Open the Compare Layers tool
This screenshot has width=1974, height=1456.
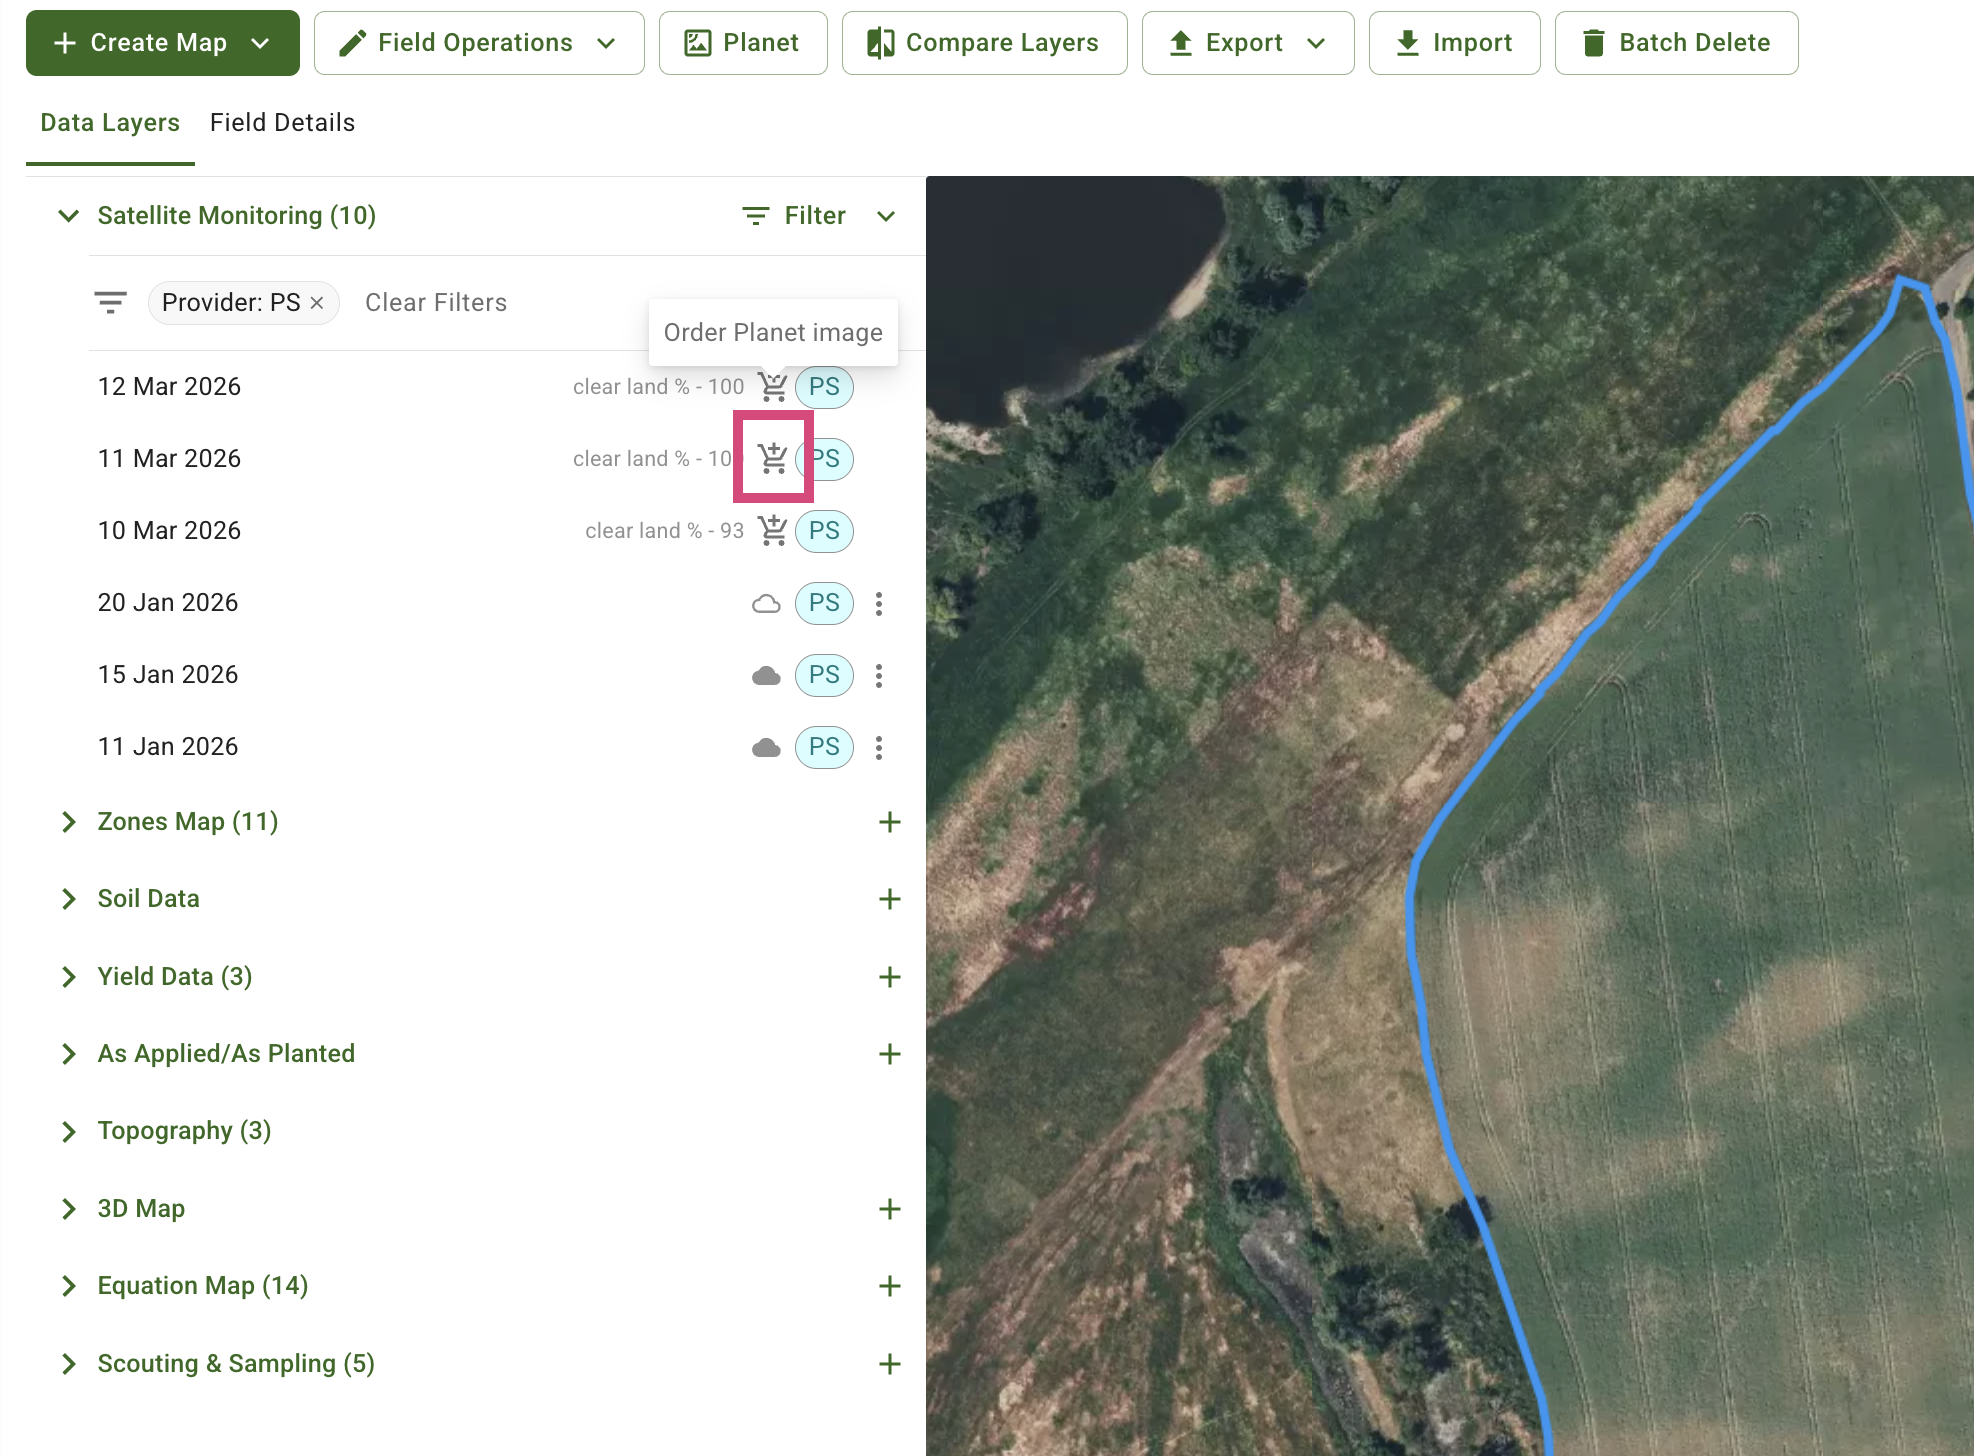983,42
